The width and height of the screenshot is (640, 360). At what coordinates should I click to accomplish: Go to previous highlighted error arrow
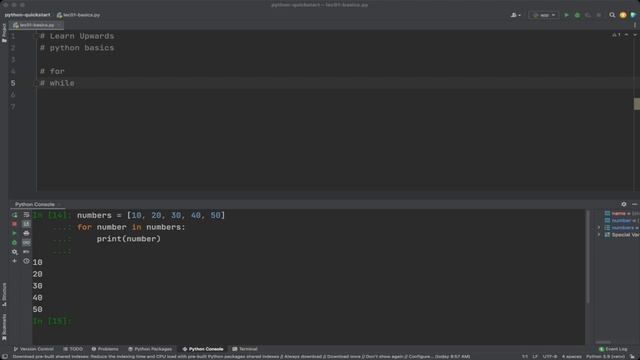pos(627,35)
